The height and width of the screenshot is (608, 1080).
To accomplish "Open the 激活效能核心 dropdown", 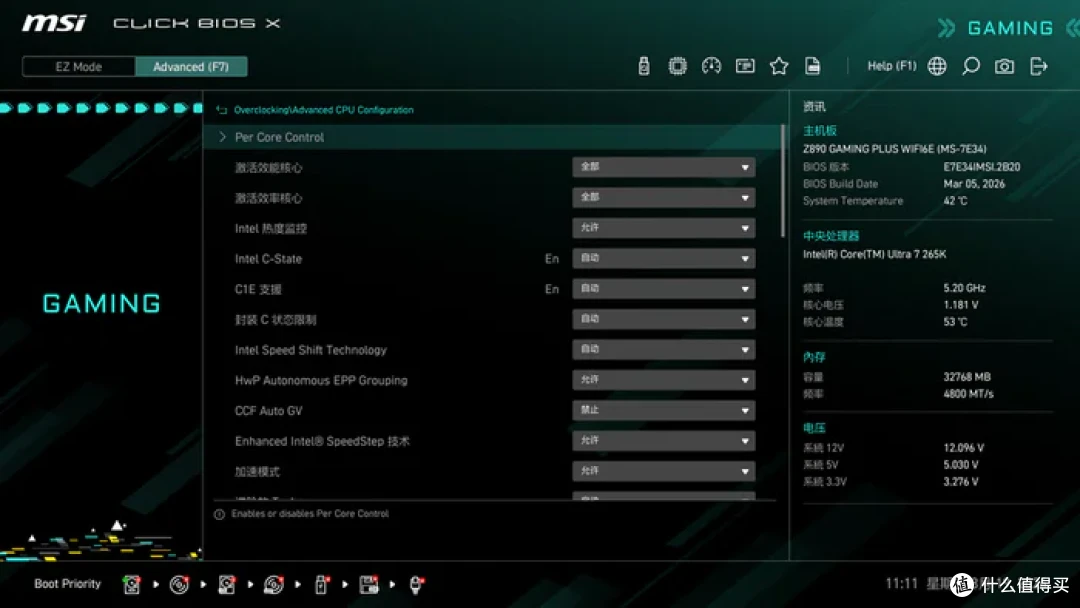I will pyautogui.click(x=663, y=167).
